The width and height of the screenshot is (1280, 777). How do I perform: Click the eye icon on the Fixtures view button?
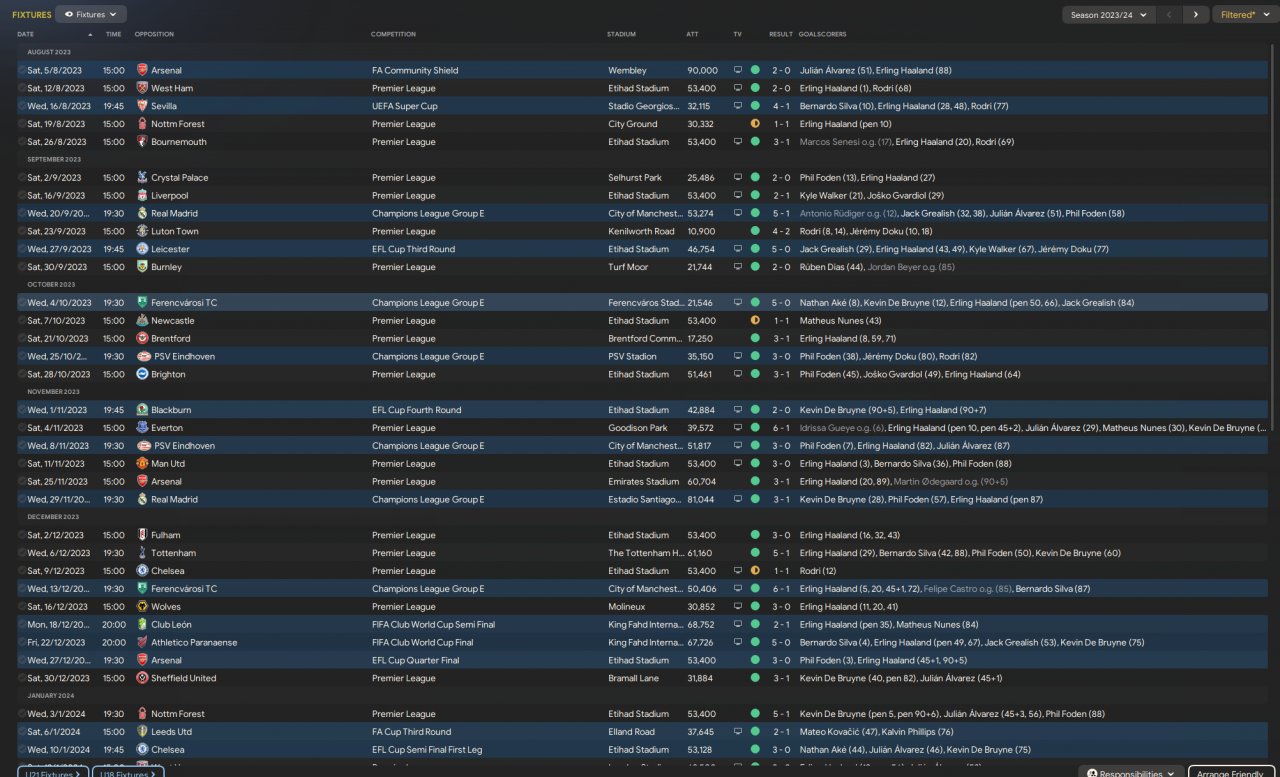[x=68, y=15]
